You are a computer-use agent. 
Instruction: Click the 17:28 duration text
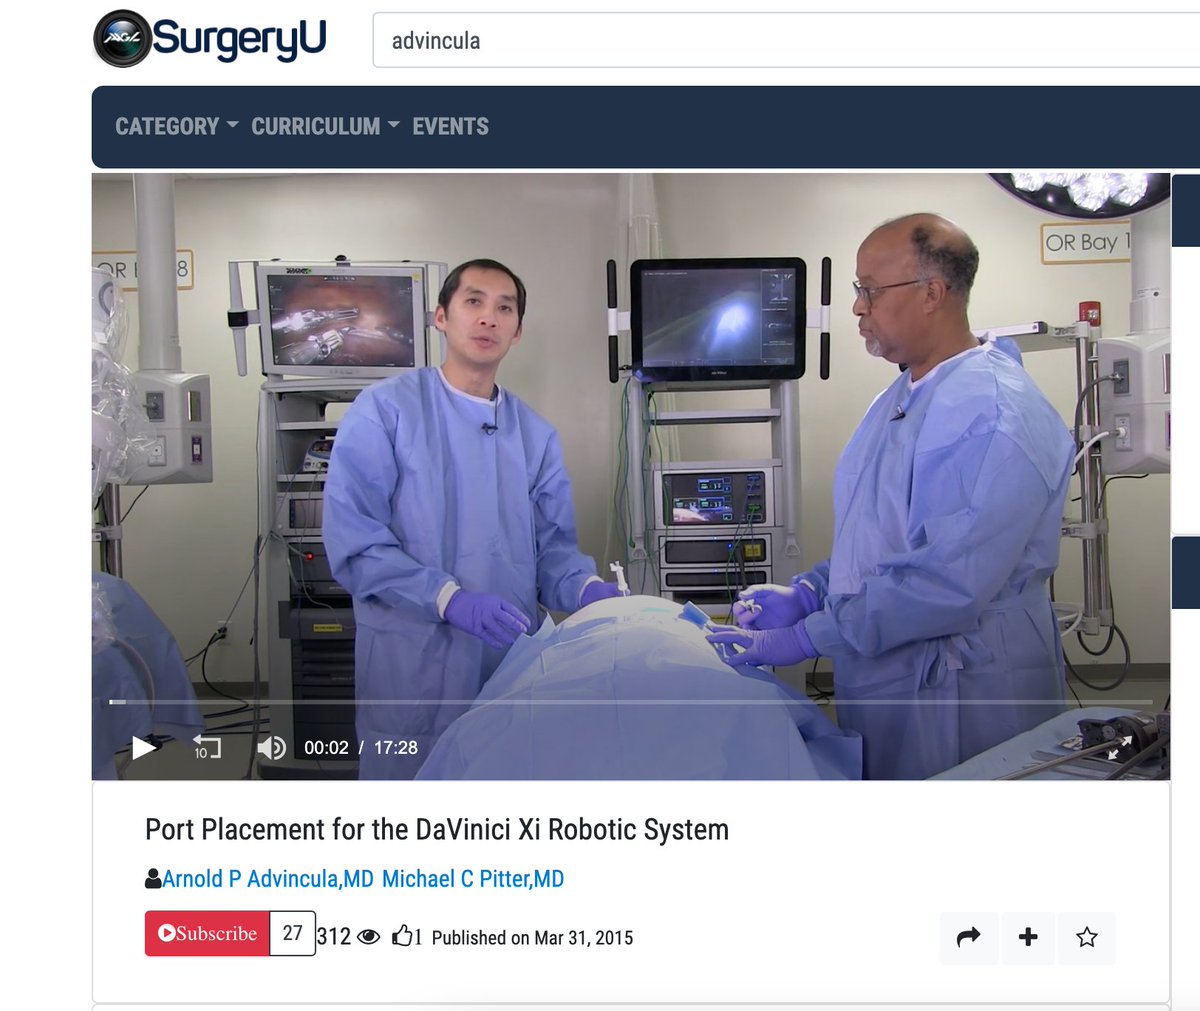(396, 747)
